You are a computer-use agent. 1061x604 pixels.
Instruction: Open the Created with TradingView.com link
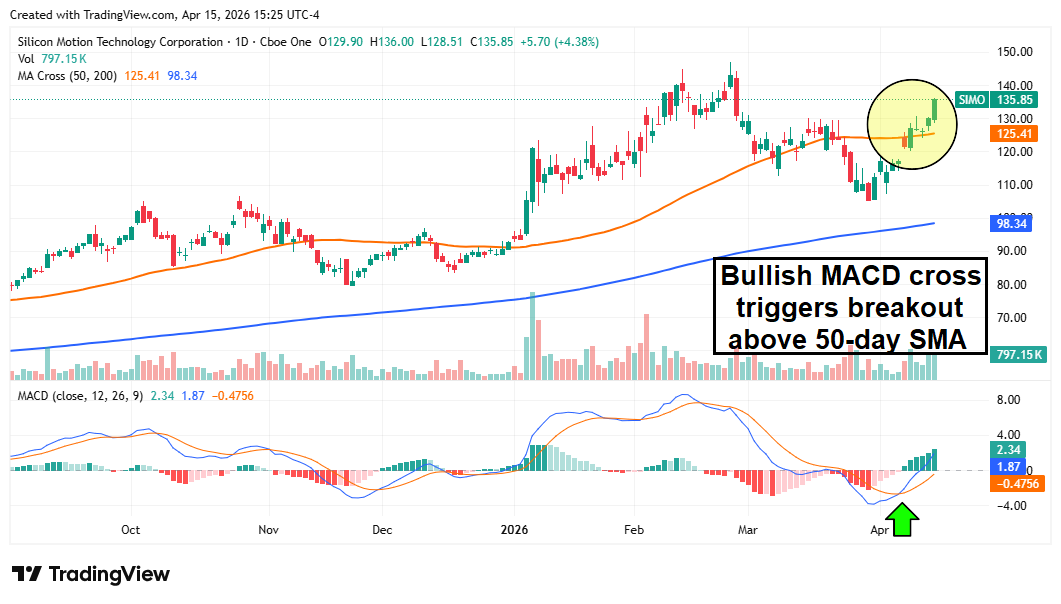coord(90,14)
